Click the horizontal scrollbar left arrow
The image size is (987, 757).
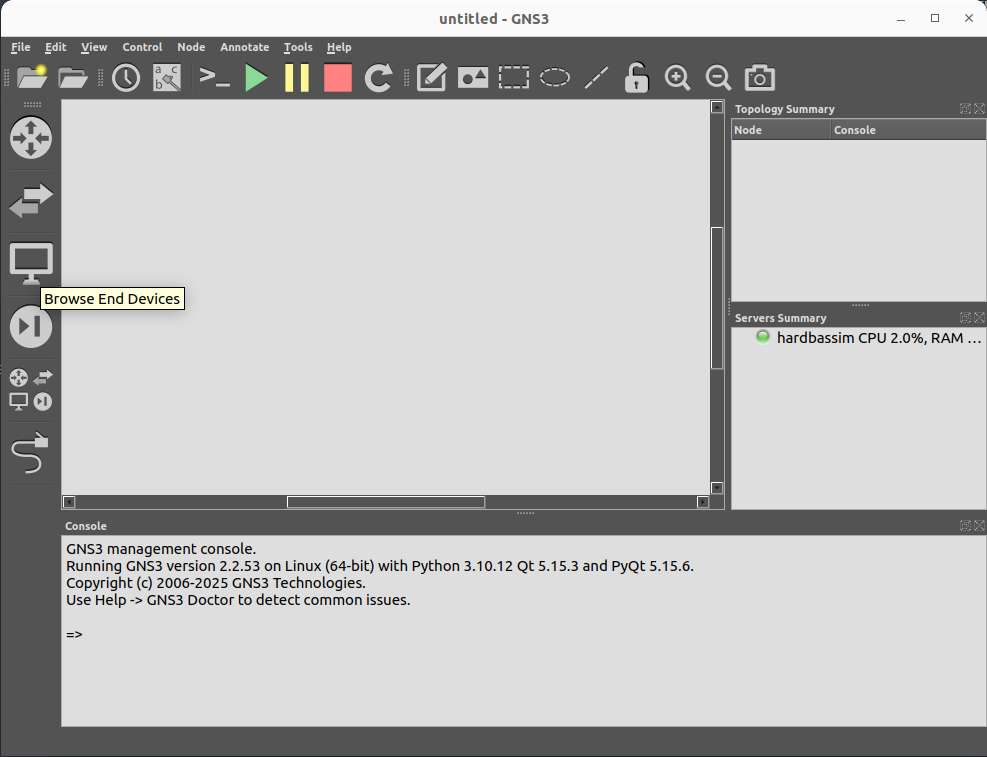click(x=69, y=502)
